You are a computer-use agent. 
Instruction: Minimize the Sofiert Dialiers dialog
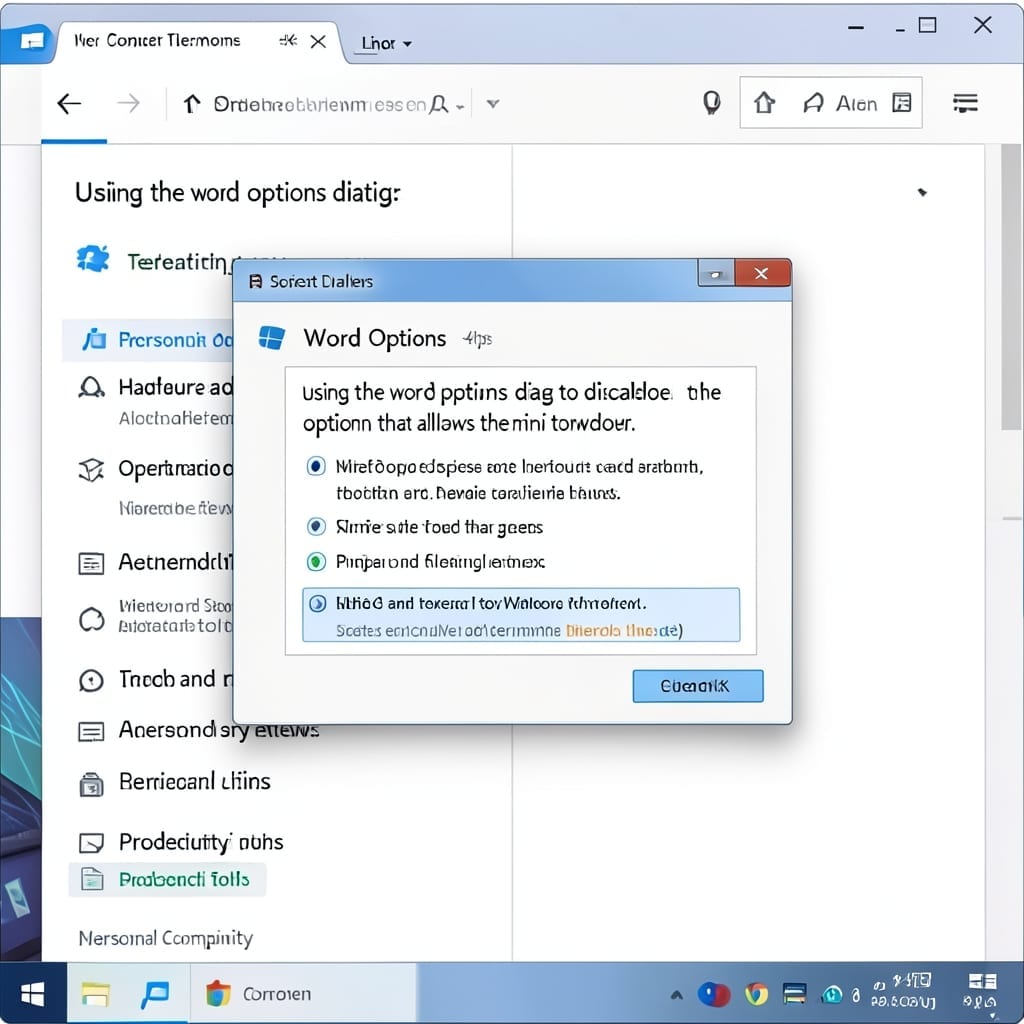(716, 274)
